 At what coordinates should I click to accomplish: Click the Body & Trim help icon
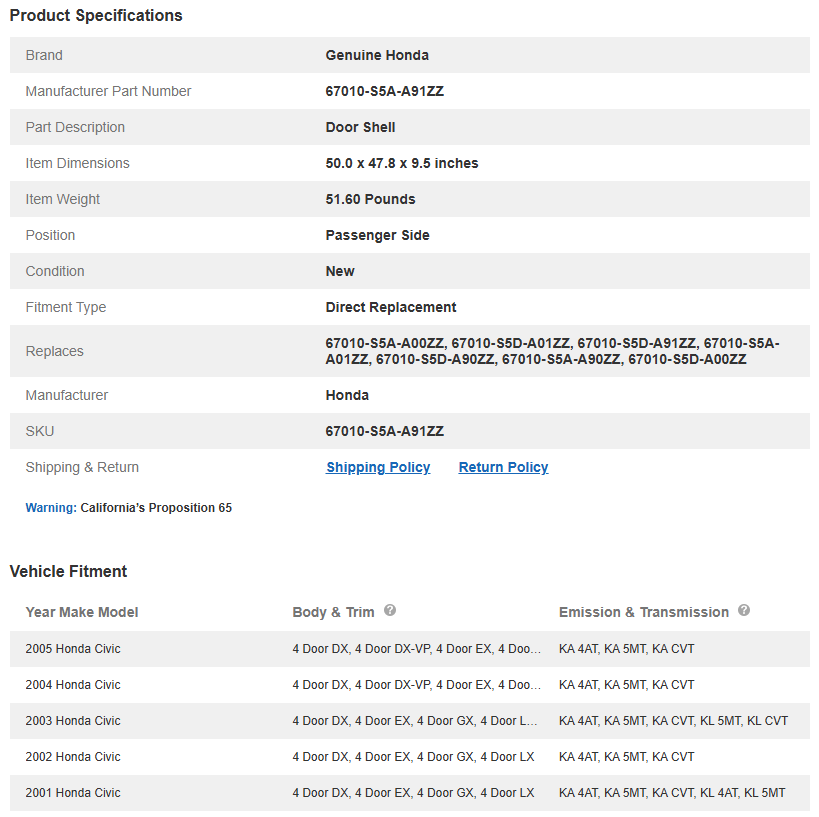point(390,611)
